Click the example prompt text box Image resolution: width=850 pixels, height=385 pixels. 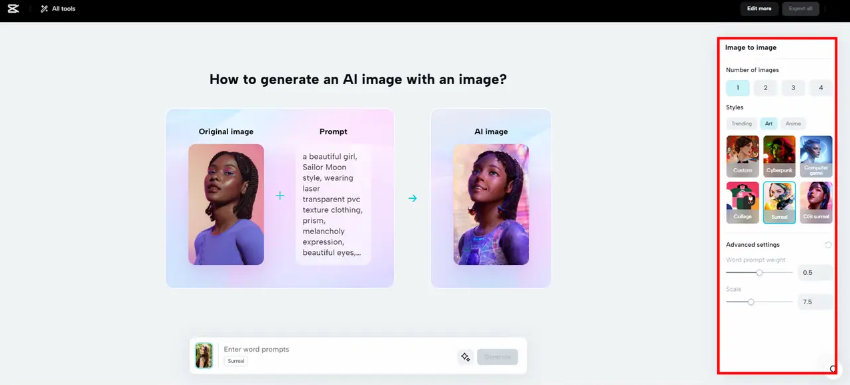[333, 204]
